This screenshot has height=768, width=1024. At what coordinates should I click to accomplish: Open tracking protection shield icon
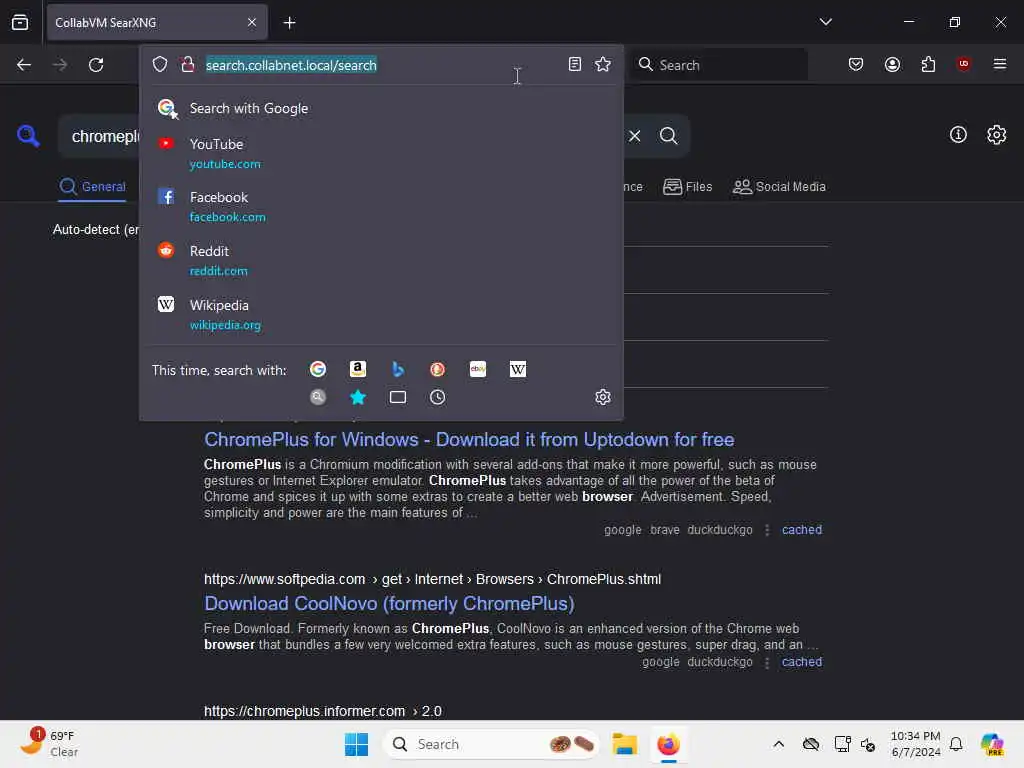(x=160, y=64)
